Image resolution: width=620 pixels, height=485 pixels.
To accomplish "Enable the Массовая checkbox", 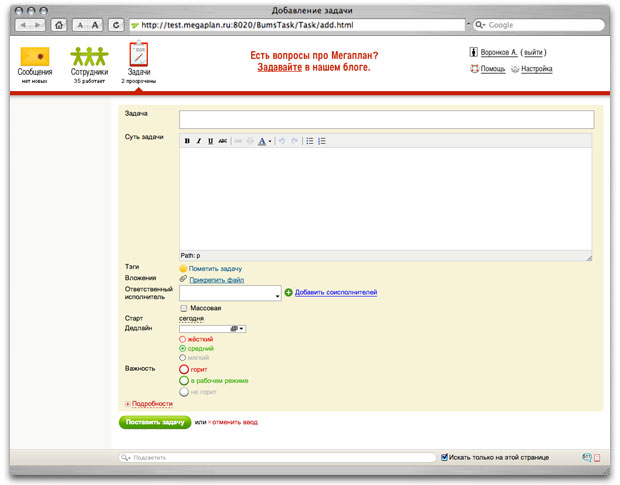I will click(184, 308).
